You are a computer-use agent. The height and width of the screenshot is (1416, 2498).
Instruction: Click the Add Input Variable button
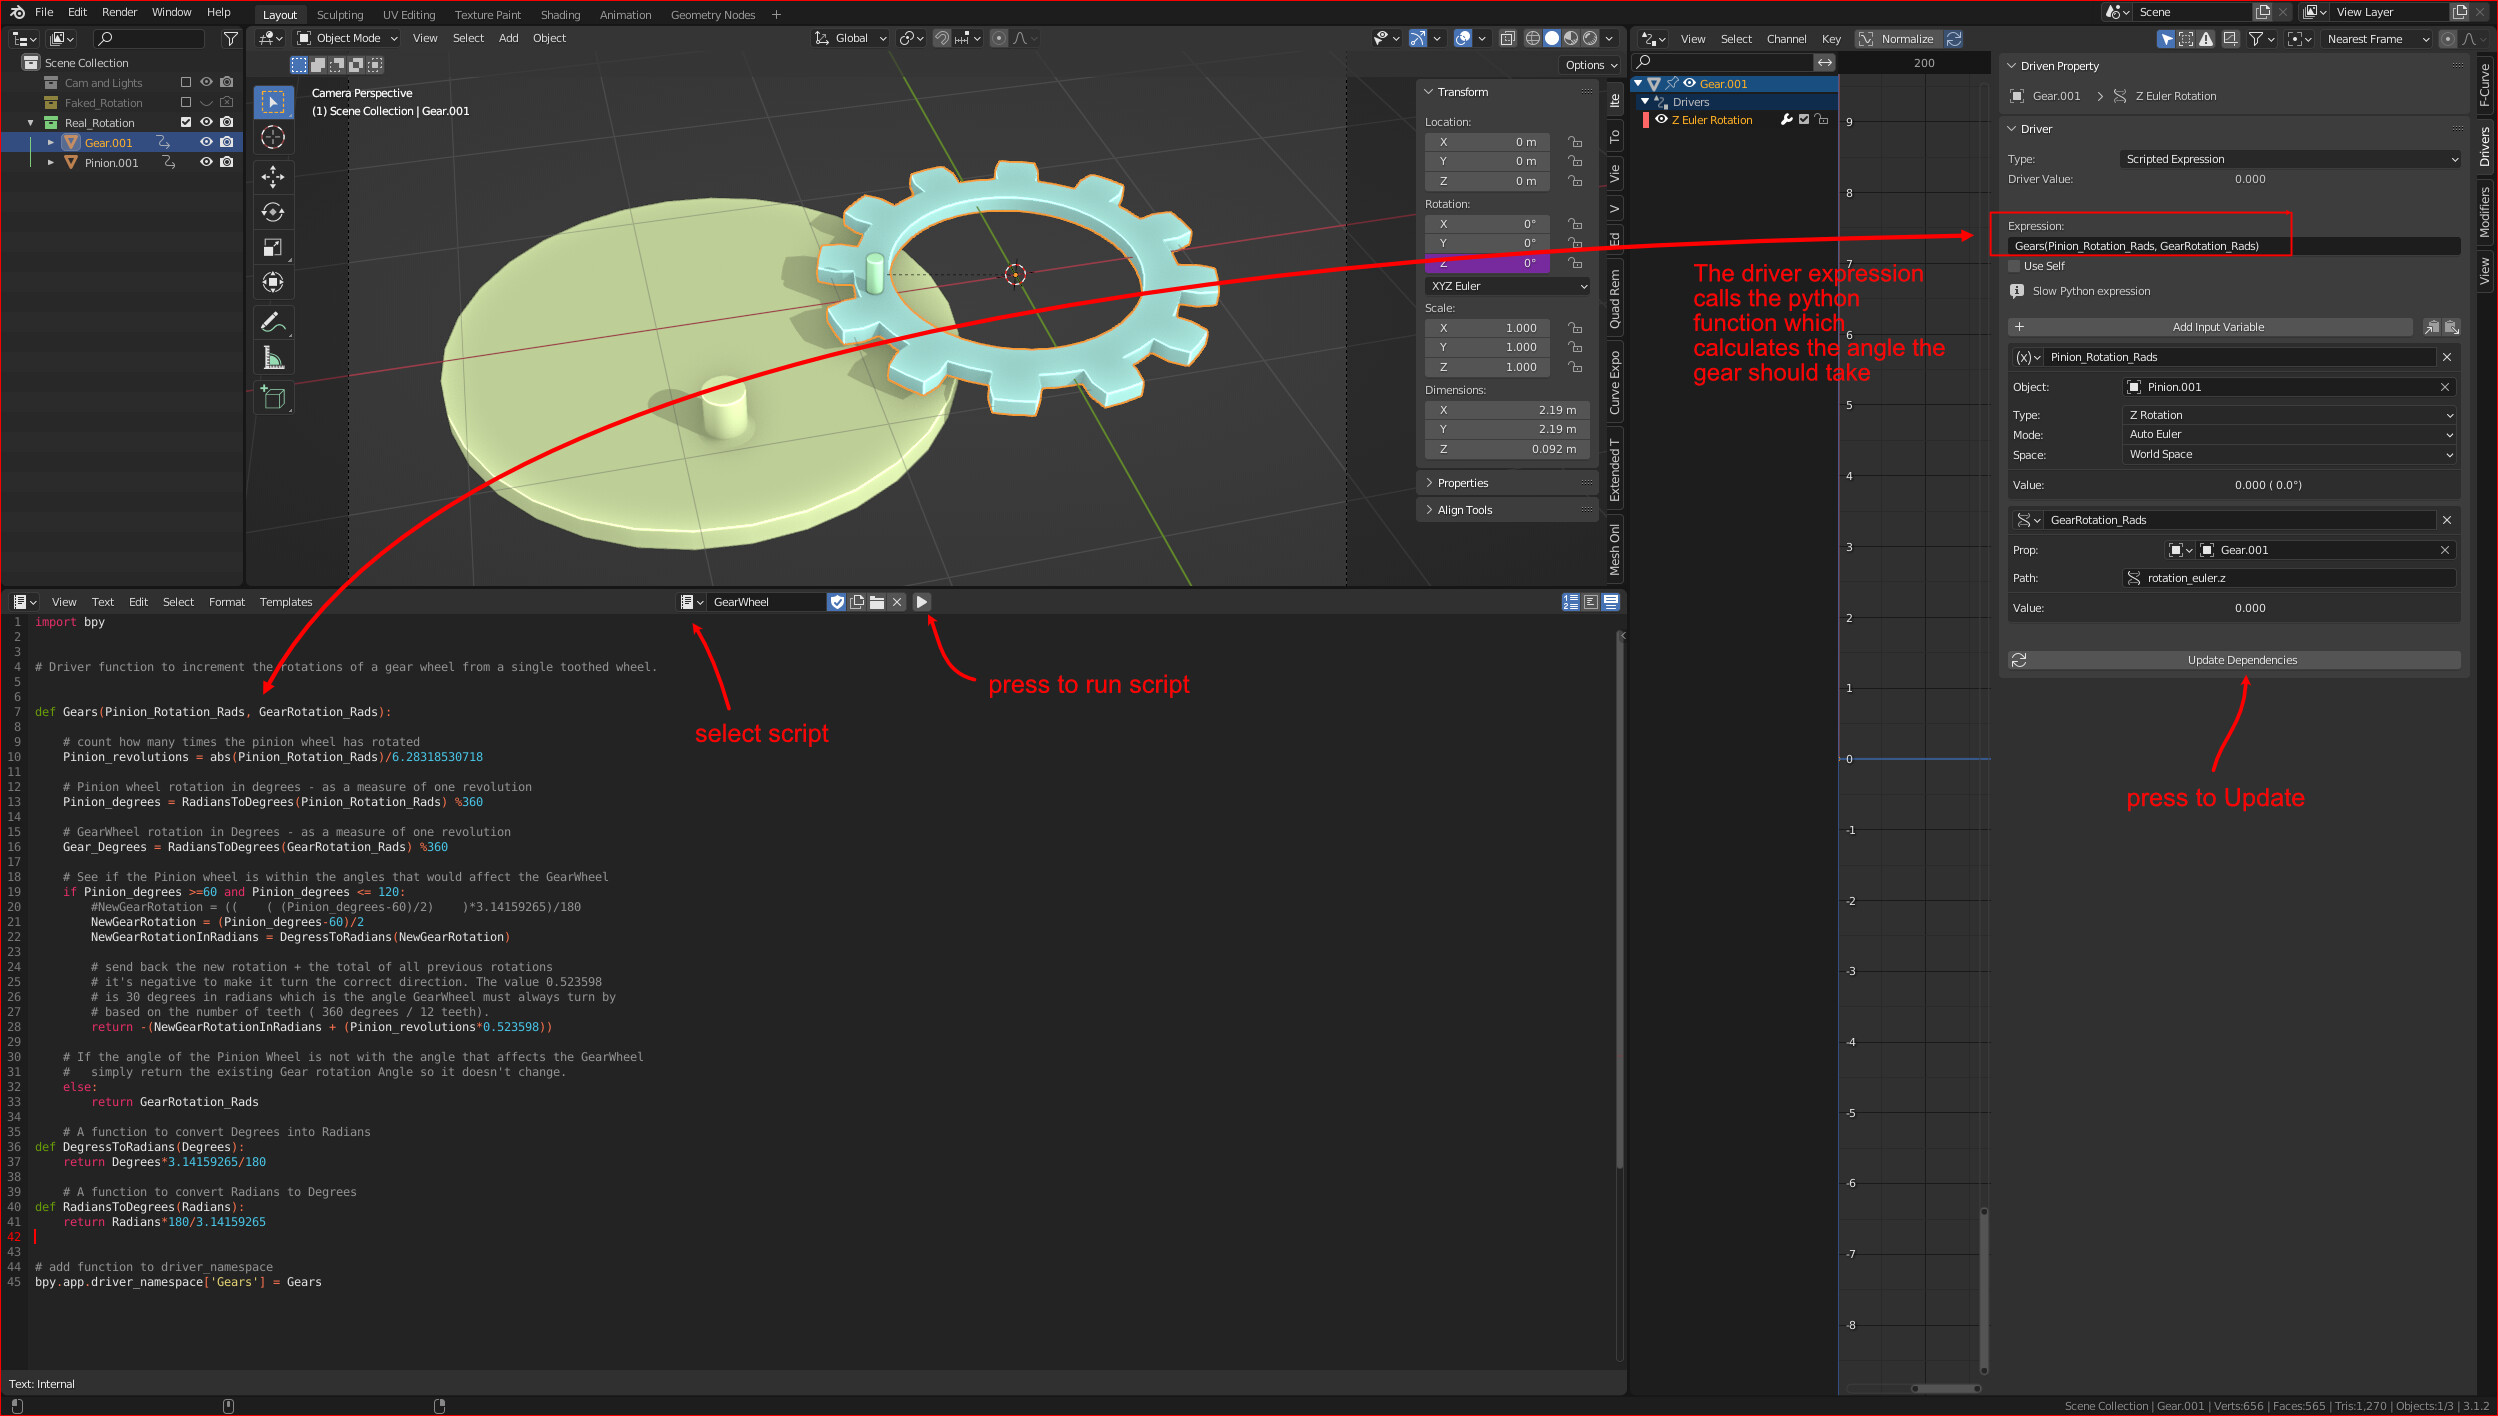click(x=2218, y=327)
